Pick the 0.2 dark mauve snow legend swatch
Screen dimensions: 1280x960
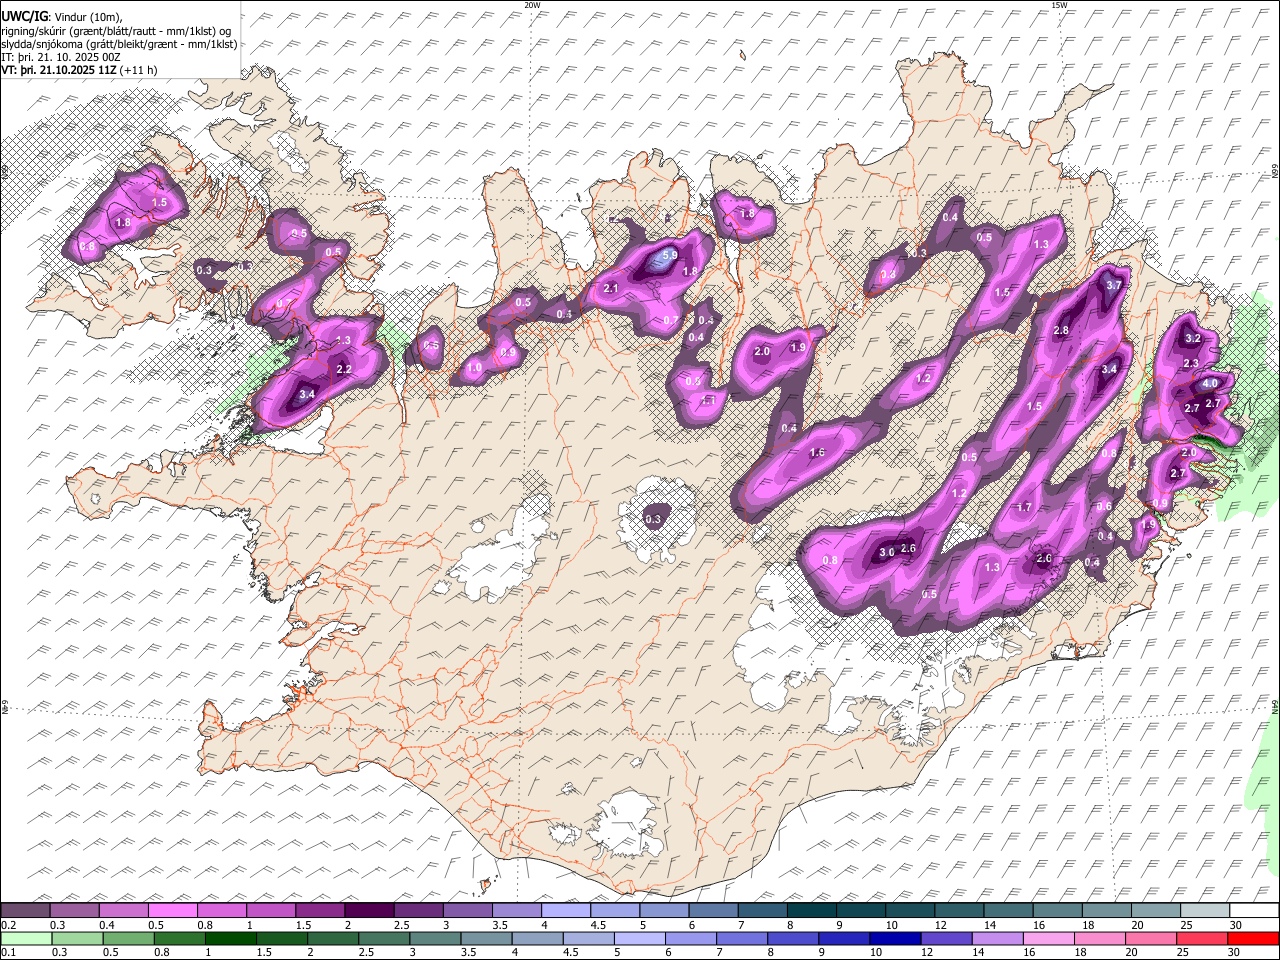tap(25, 911)
